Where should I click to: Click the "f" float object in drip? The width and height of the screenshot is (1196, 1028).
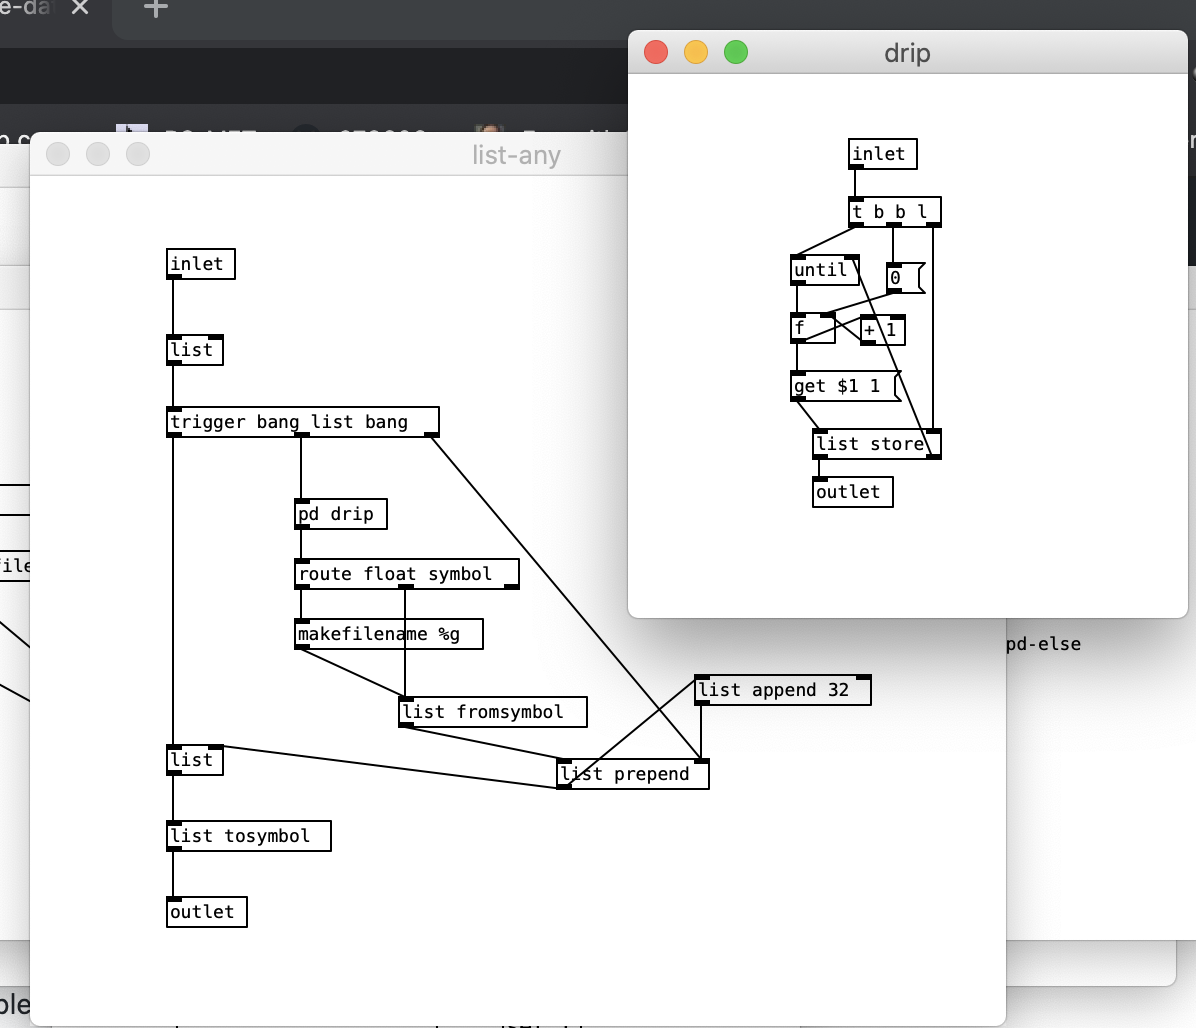pos(810,329)
